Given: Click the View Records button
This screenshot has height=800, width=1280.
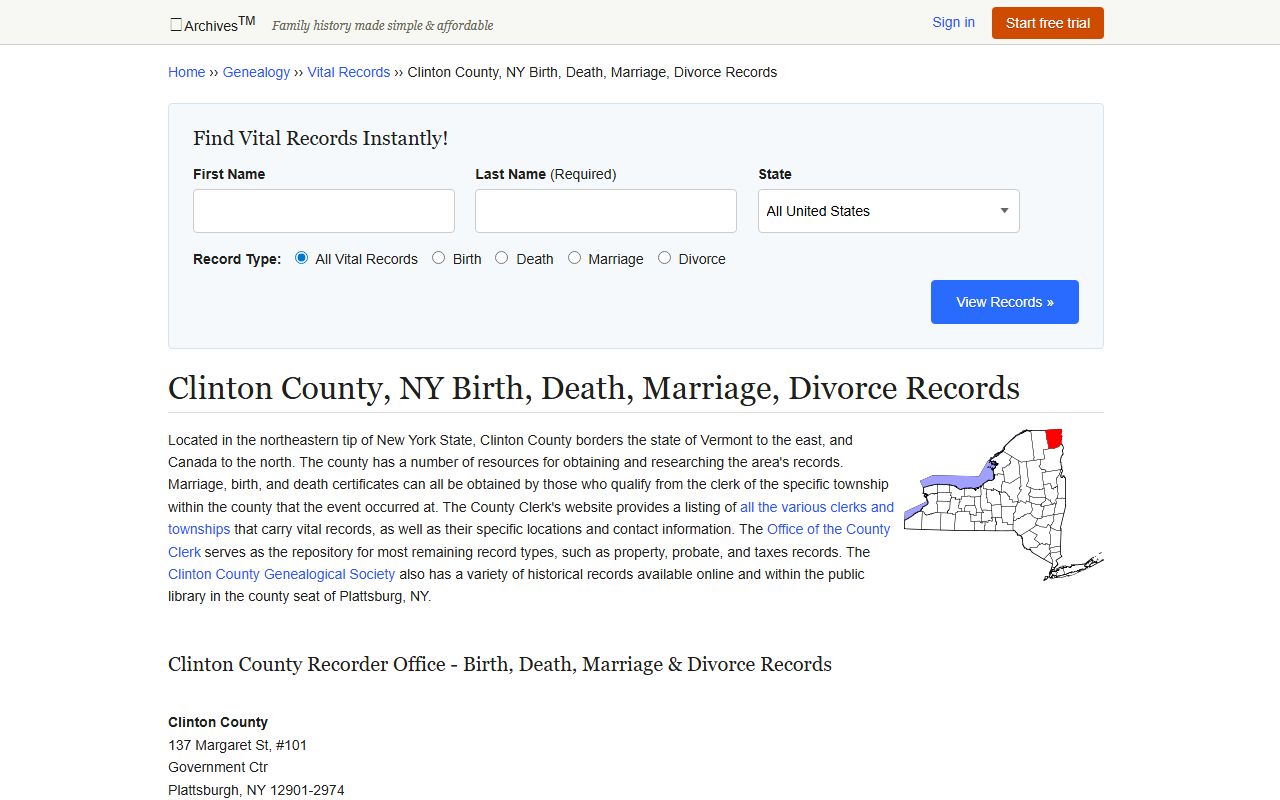Looking at the screenshot, I should tap(1004, 302).
